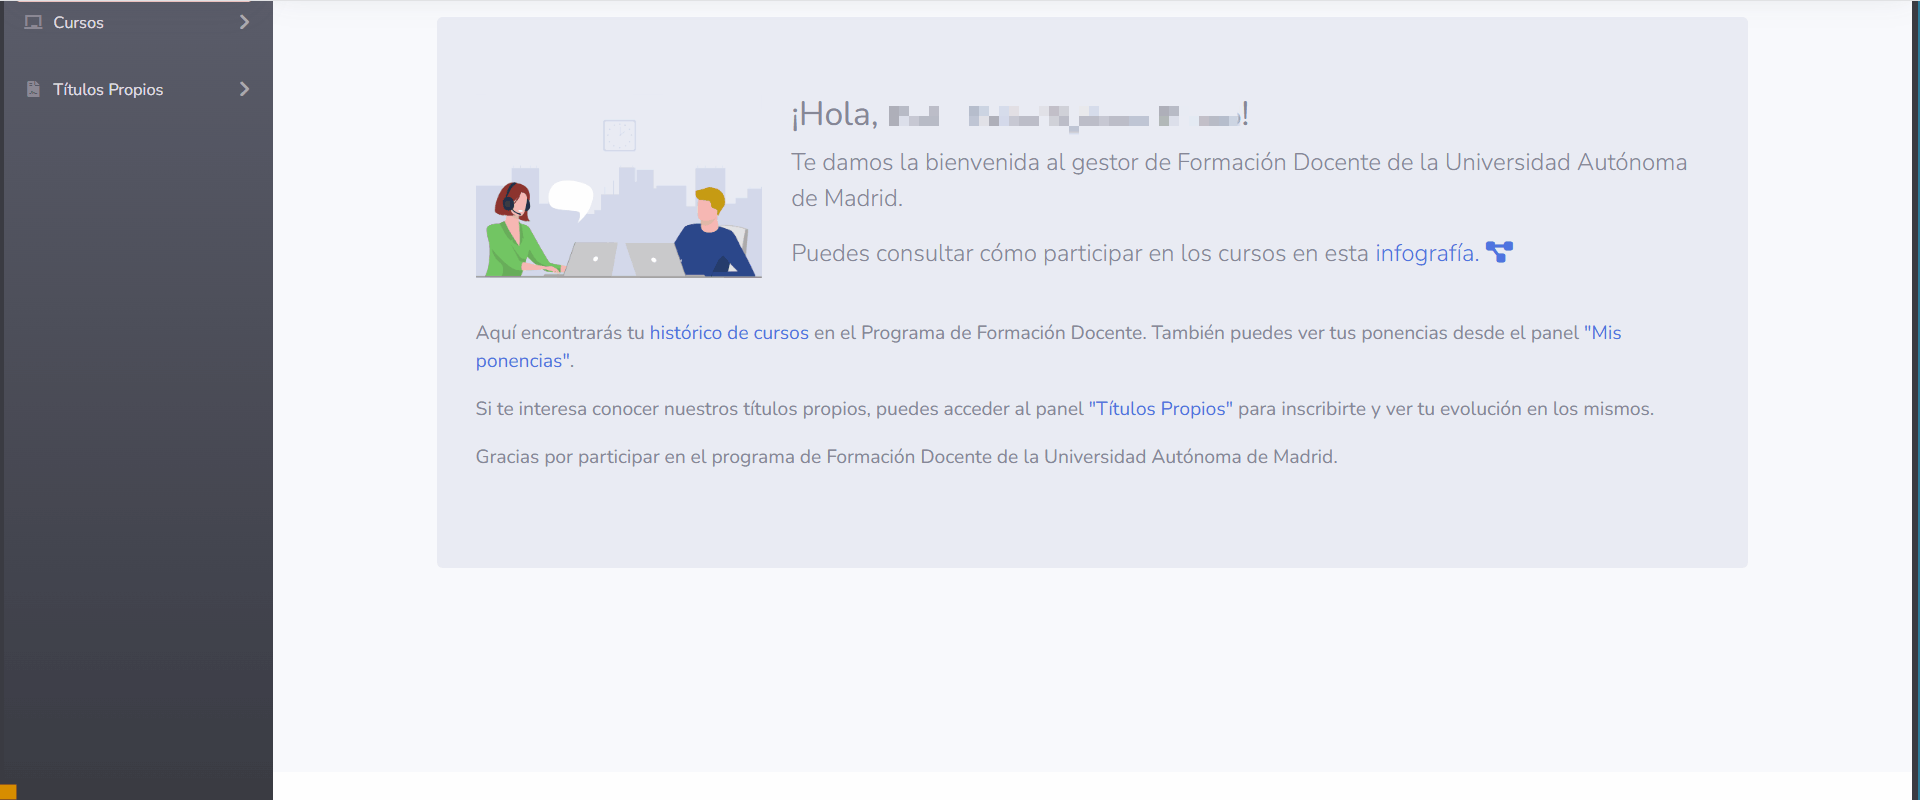Click the diagram icon after infografía
The image size is (1920, 800).
tap(1499, 252)
